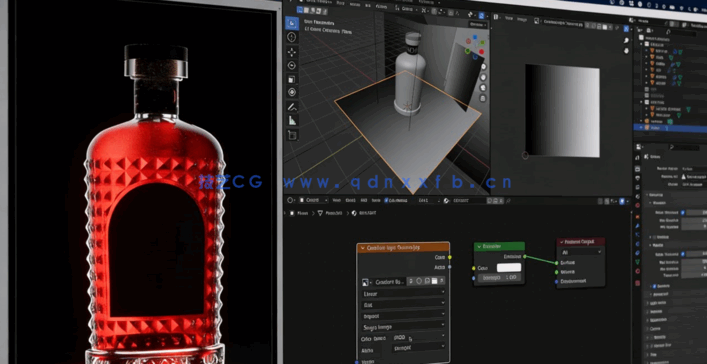Toggle the blue snapping icon in node editor header
The height and width of the screenshot is (364, 707).
coord(621,201)
